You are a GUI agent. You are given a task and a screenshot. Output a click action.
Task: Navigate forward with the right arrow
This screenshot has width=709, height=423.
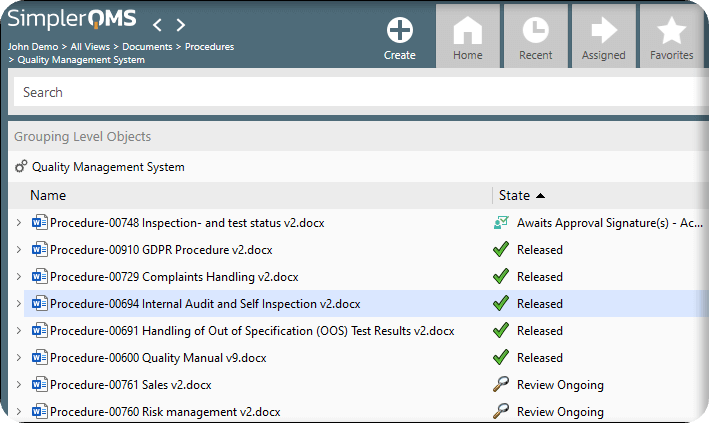point(181,24)
